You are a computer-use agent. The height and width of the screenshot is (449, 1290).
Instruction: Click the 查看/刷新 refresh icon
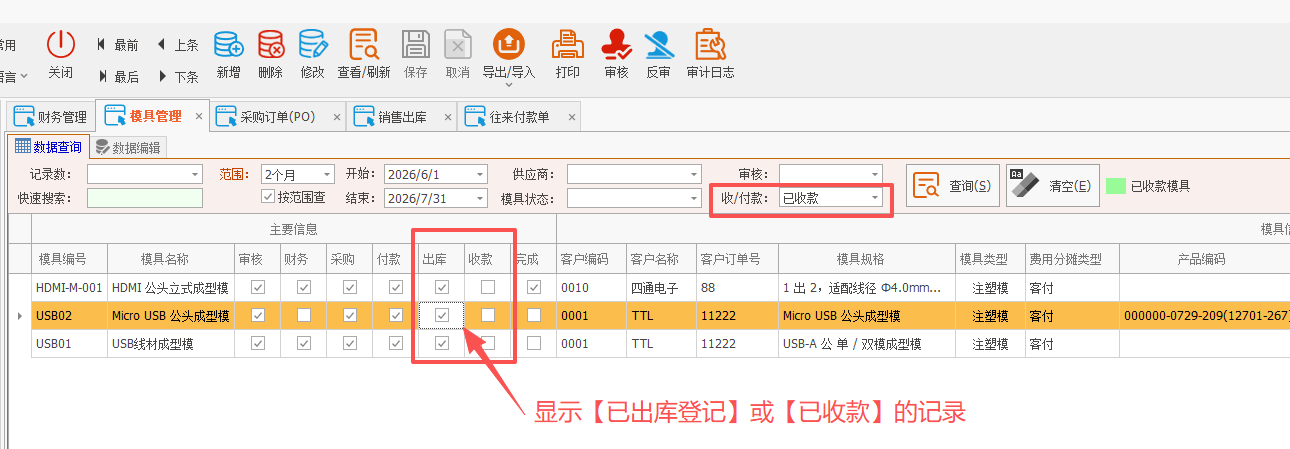363,44
